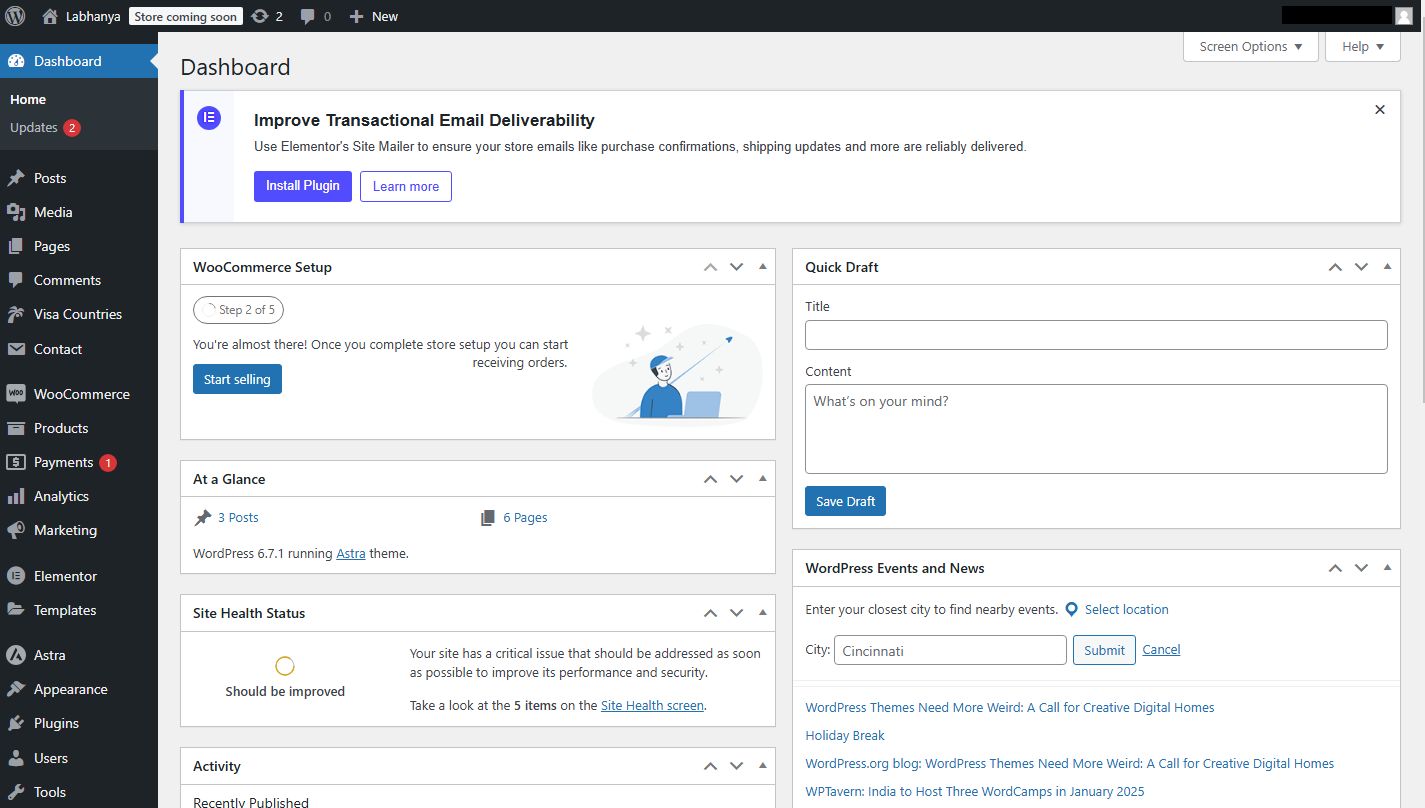Toggle the At a Glance panel
This screenshot has height=808, width=1425.
point(763,479)
